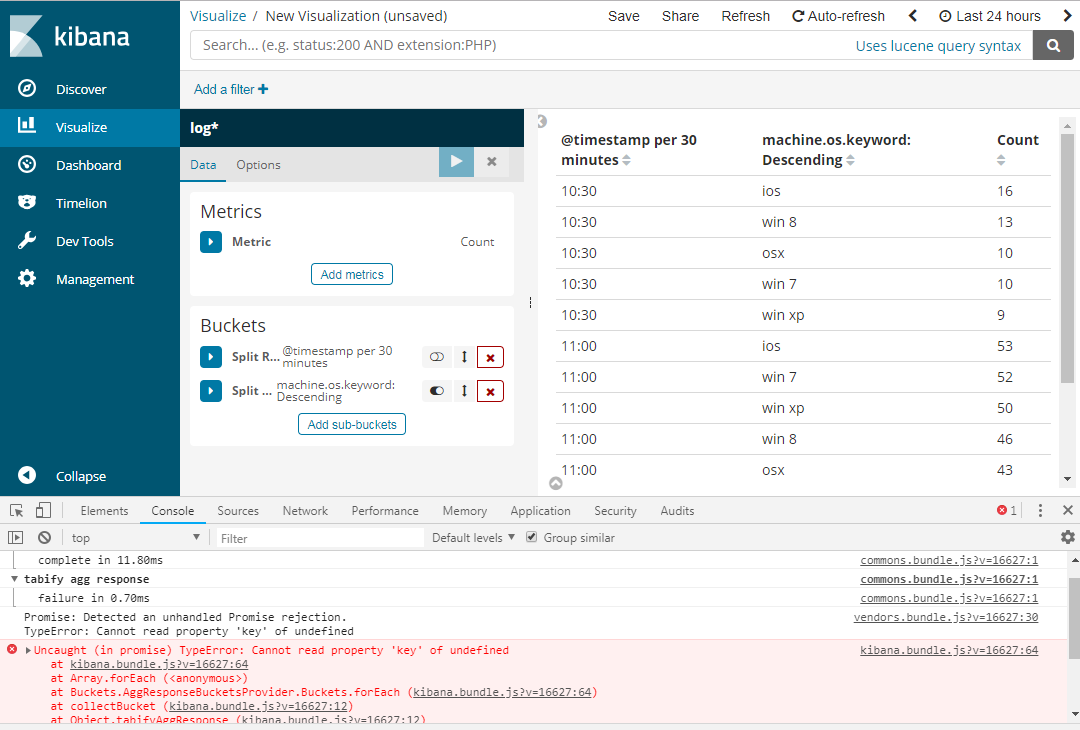Click the Add sub-buckets button

pyautogui.click(x=352, y=424)
